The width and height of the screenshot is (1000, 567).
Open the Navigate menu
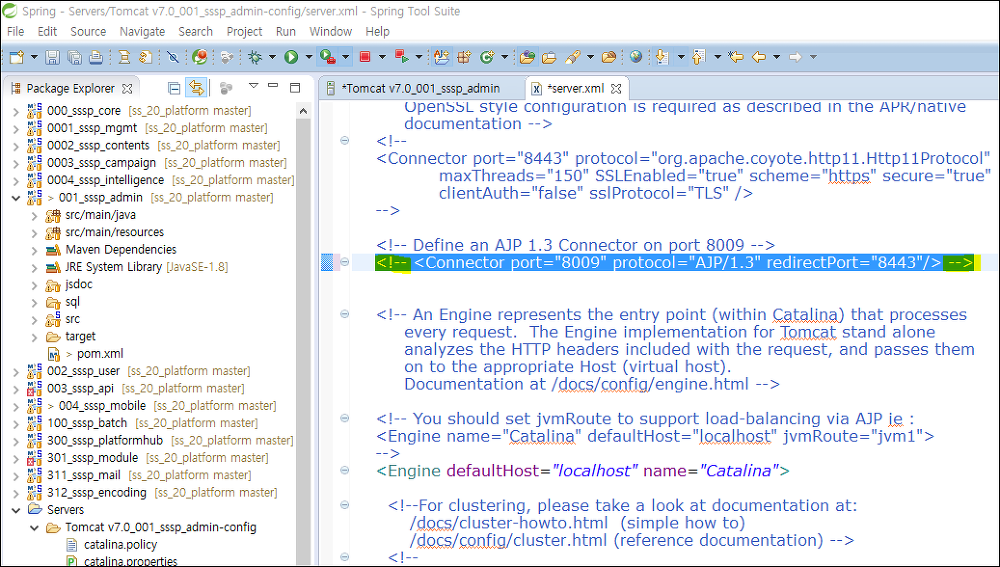tap(142, 31)
